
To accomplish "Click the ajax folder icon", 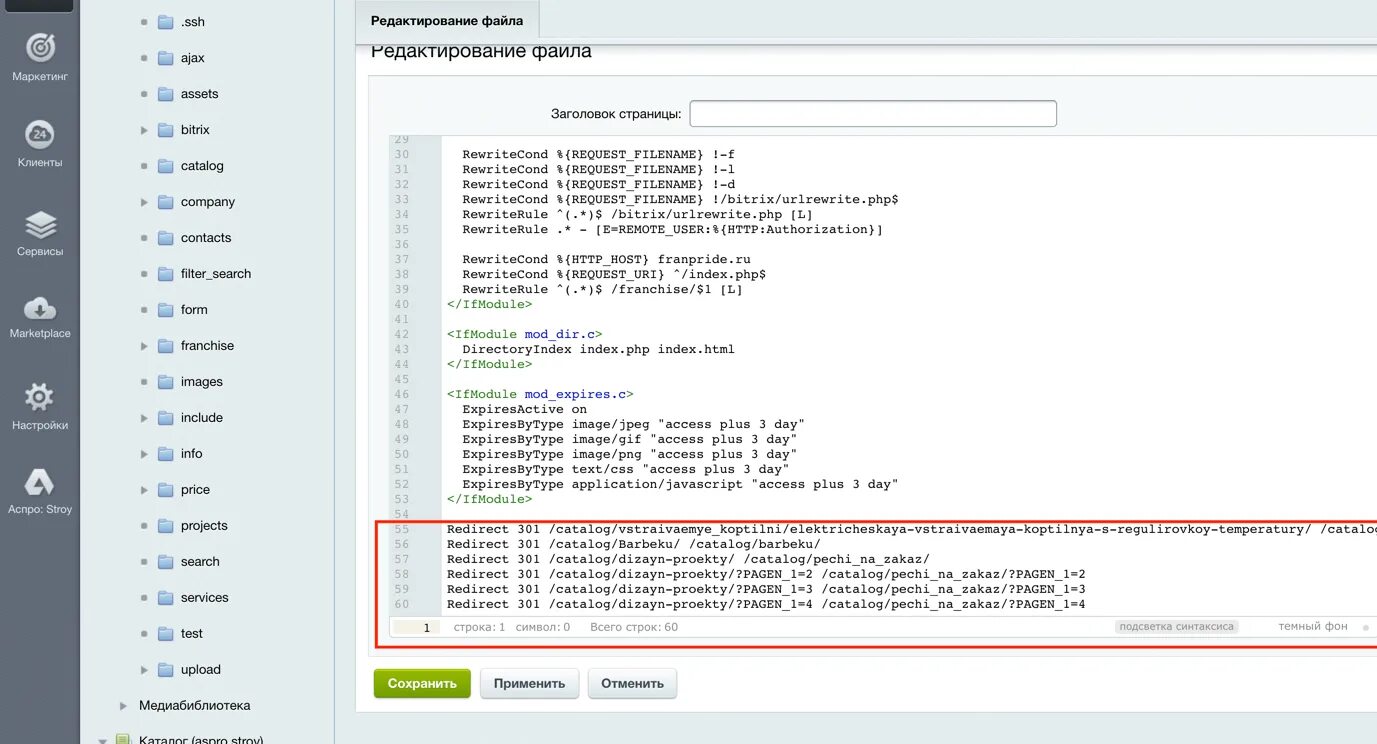I will [x=166, y=58].
